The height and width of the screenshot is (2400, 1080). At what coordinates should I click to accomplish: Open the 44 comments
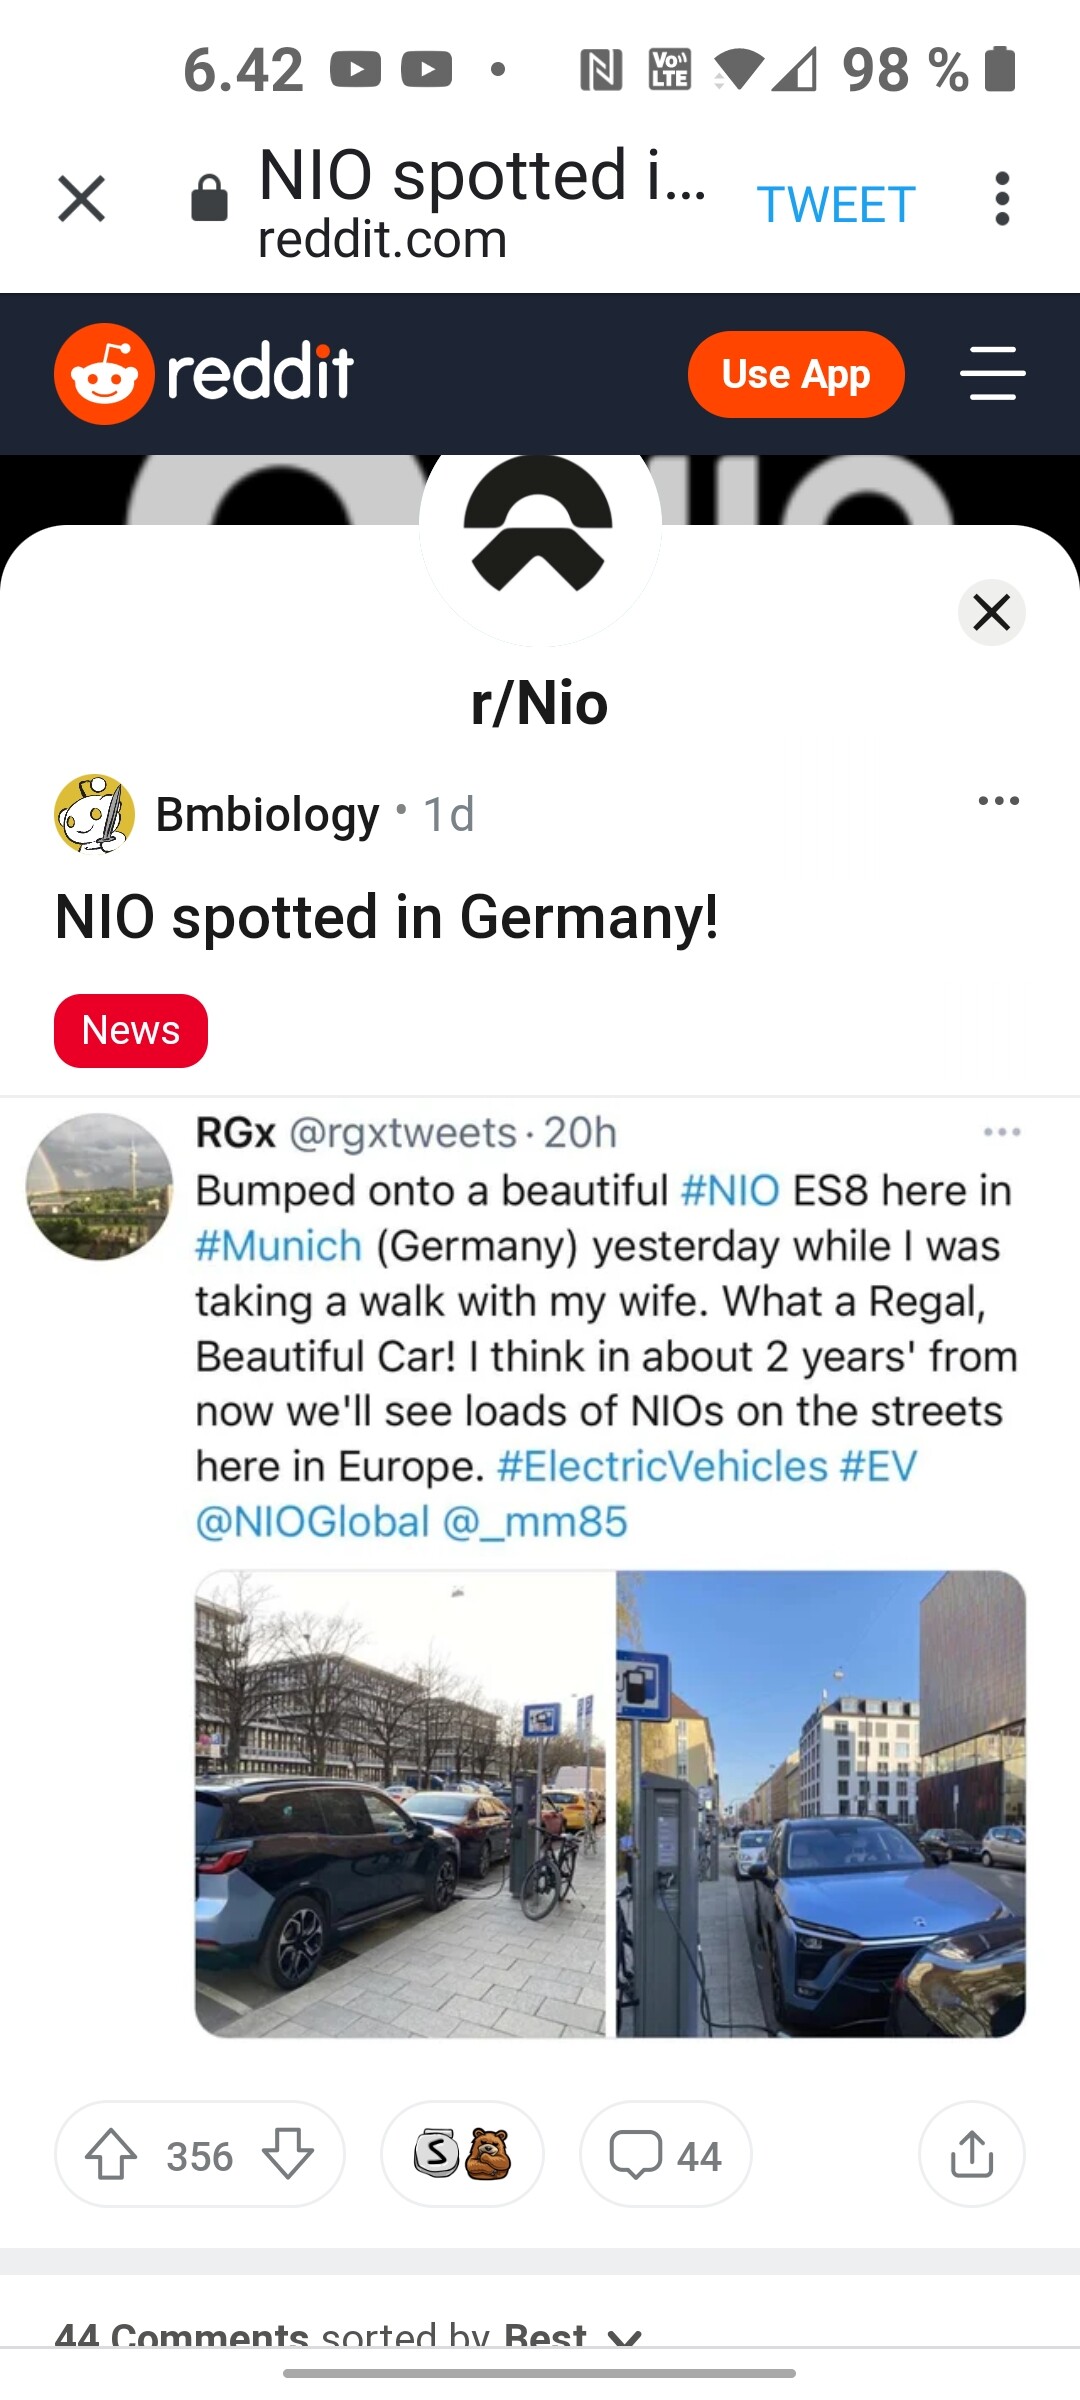(x=665, y=2154)
